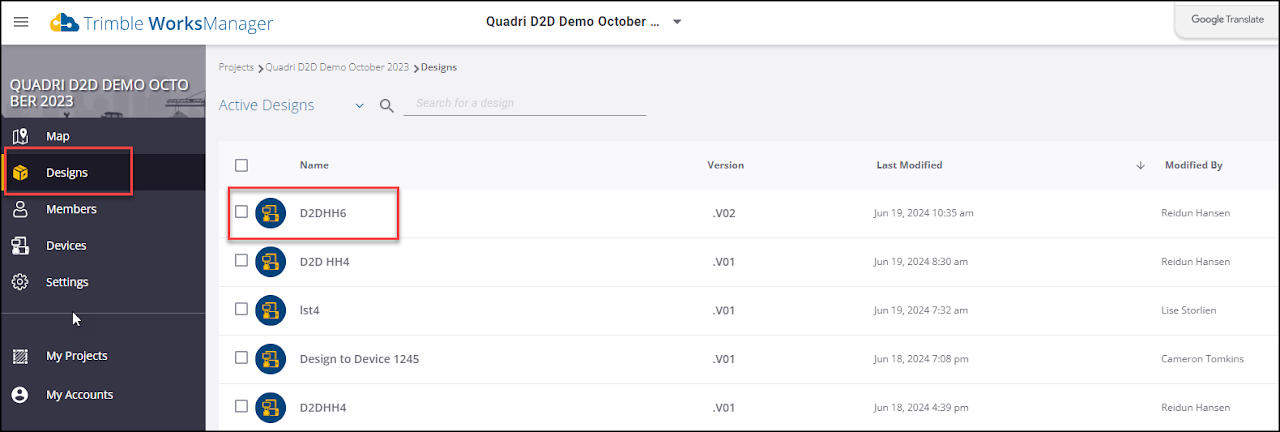Click the Settings gear icon
Screen dimensions: 1280x432
click(x=19, y=282)
